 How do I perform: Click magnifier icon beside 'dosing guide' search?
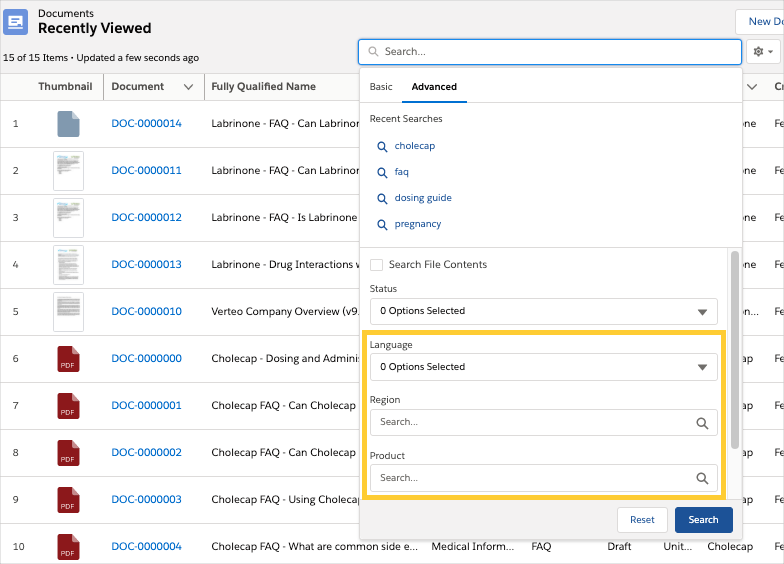click(x=382, y=198)
